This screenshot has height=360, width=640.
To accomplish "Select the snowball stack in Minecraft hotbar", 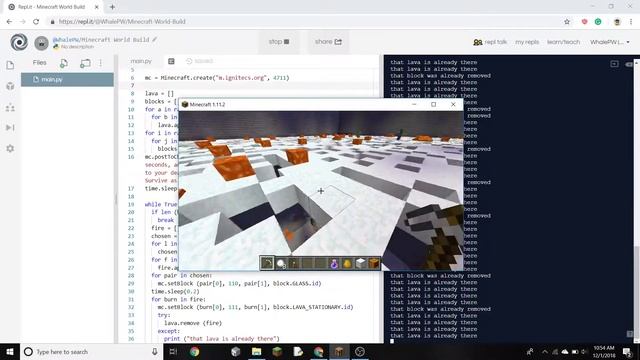I will tap(280, 264).
